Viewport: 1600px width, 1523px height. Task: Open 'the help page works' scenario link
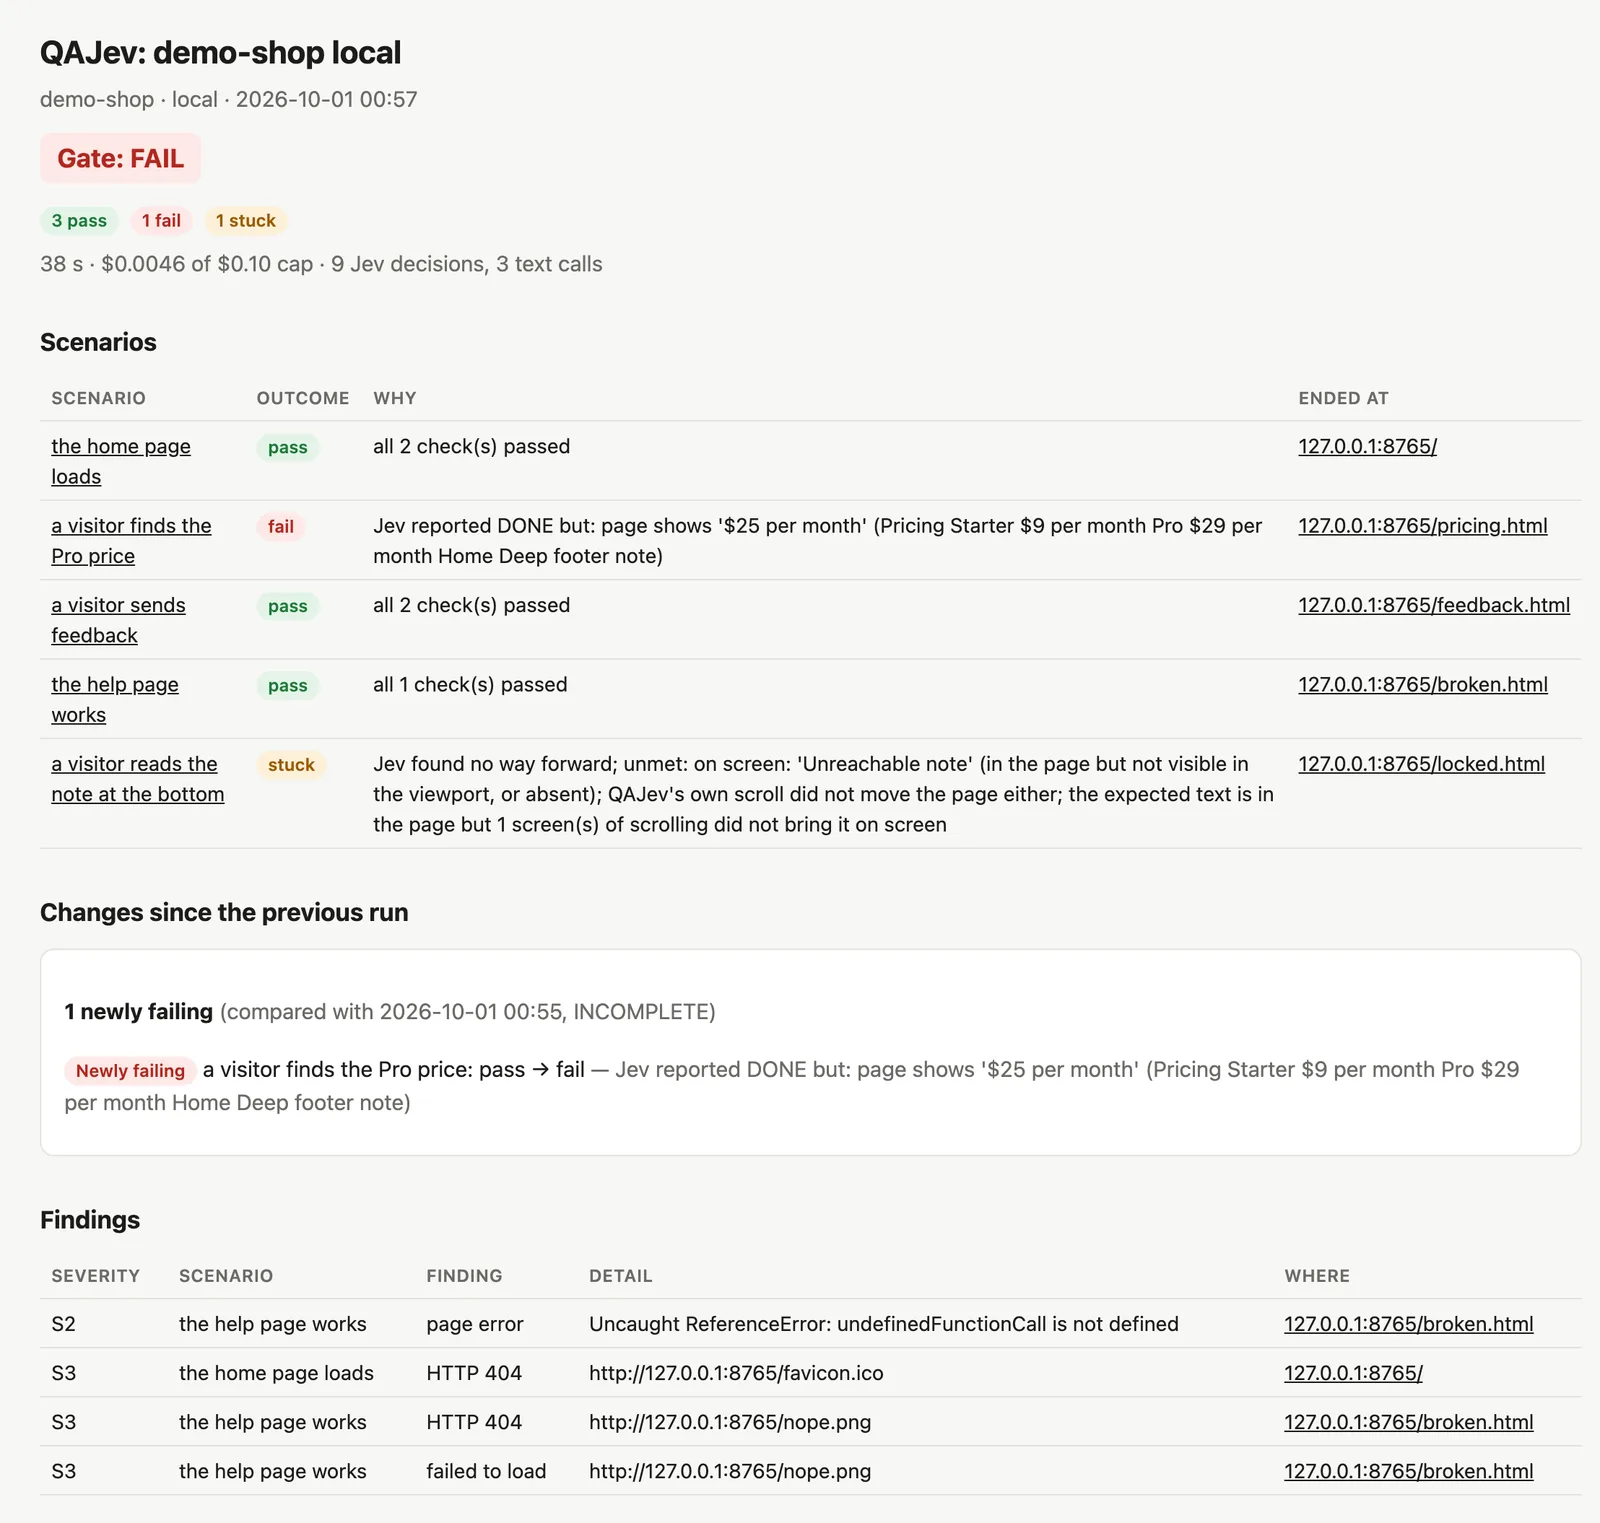pos(115,699)
